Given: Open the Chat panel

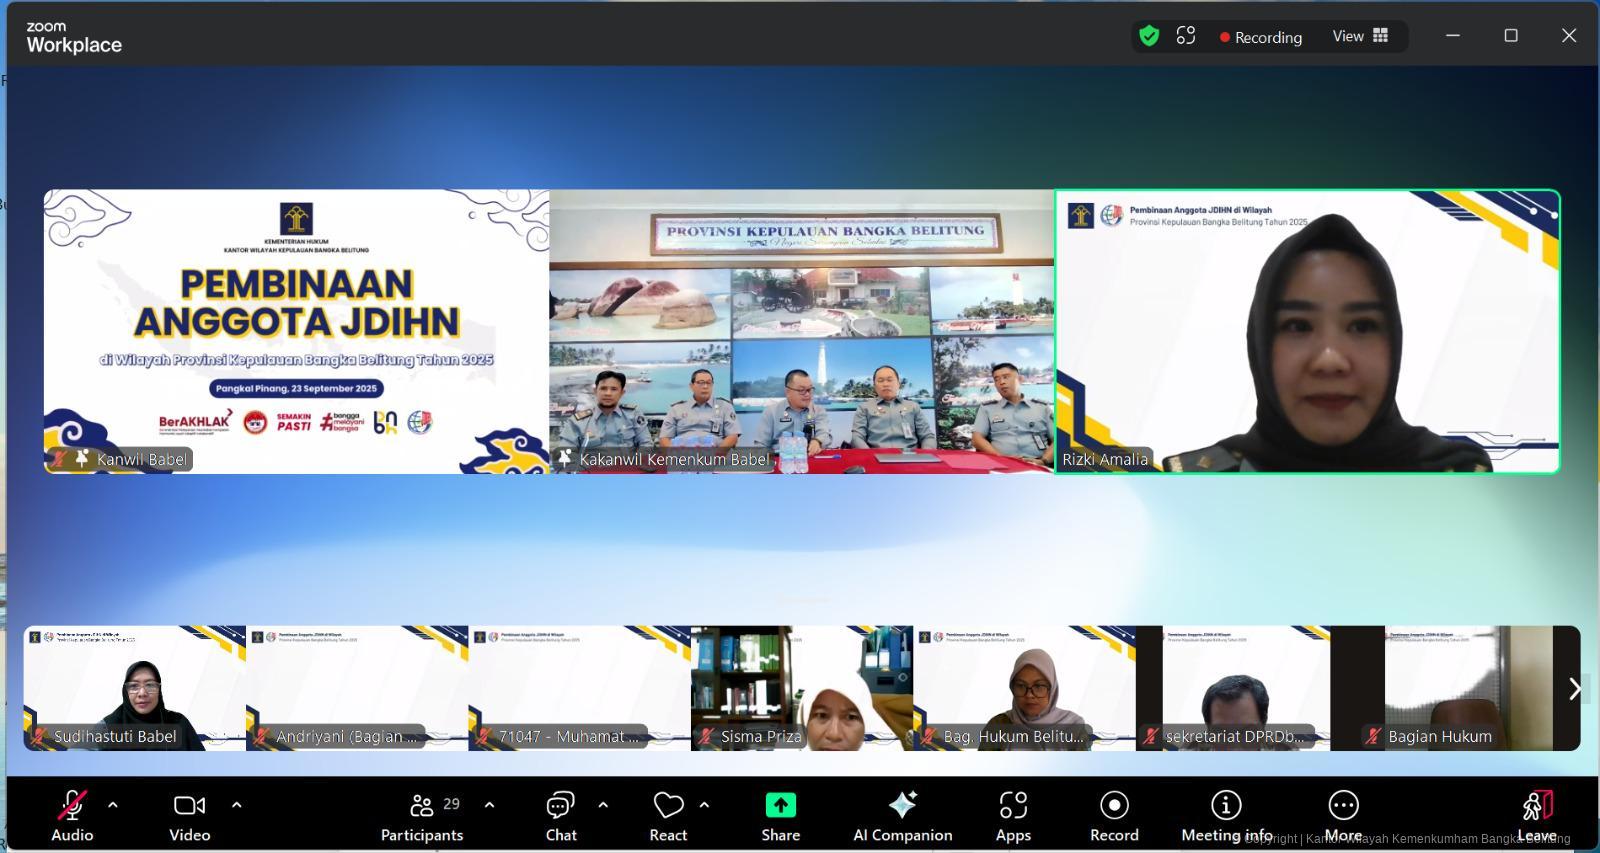Looking at the screenshot, I should pos(560,815).
